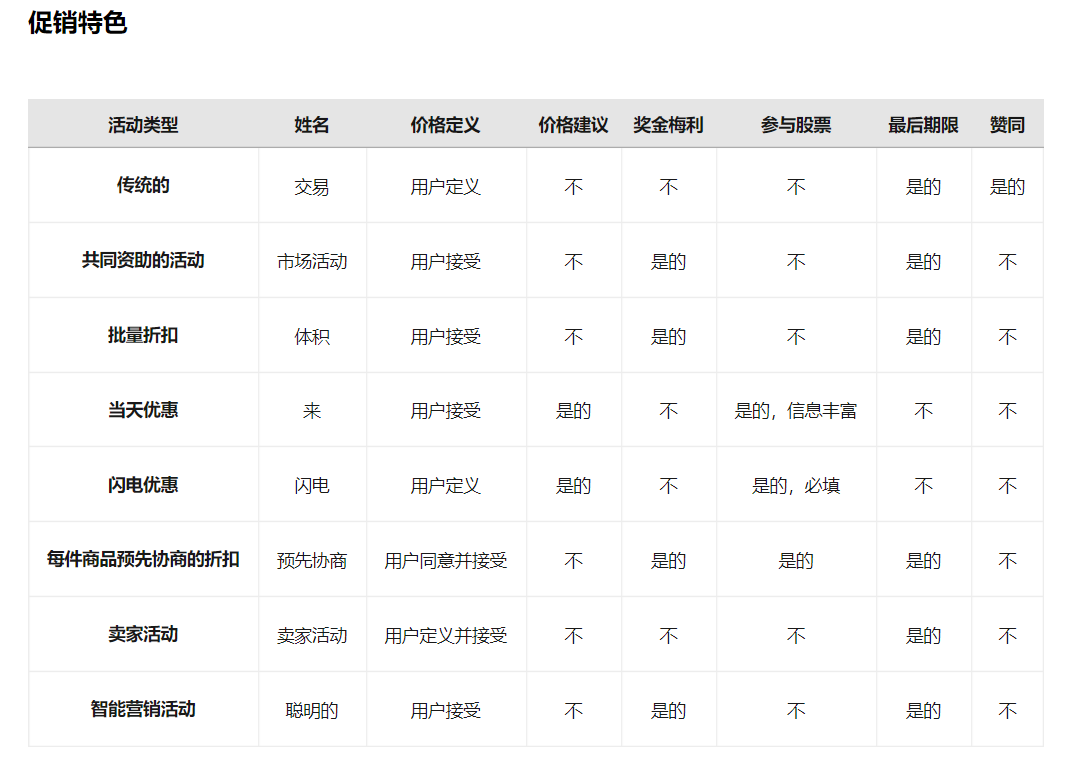The image size is (1080, 764).
Task: Click the 当天优惠 row label
Action: pos(143,410)
